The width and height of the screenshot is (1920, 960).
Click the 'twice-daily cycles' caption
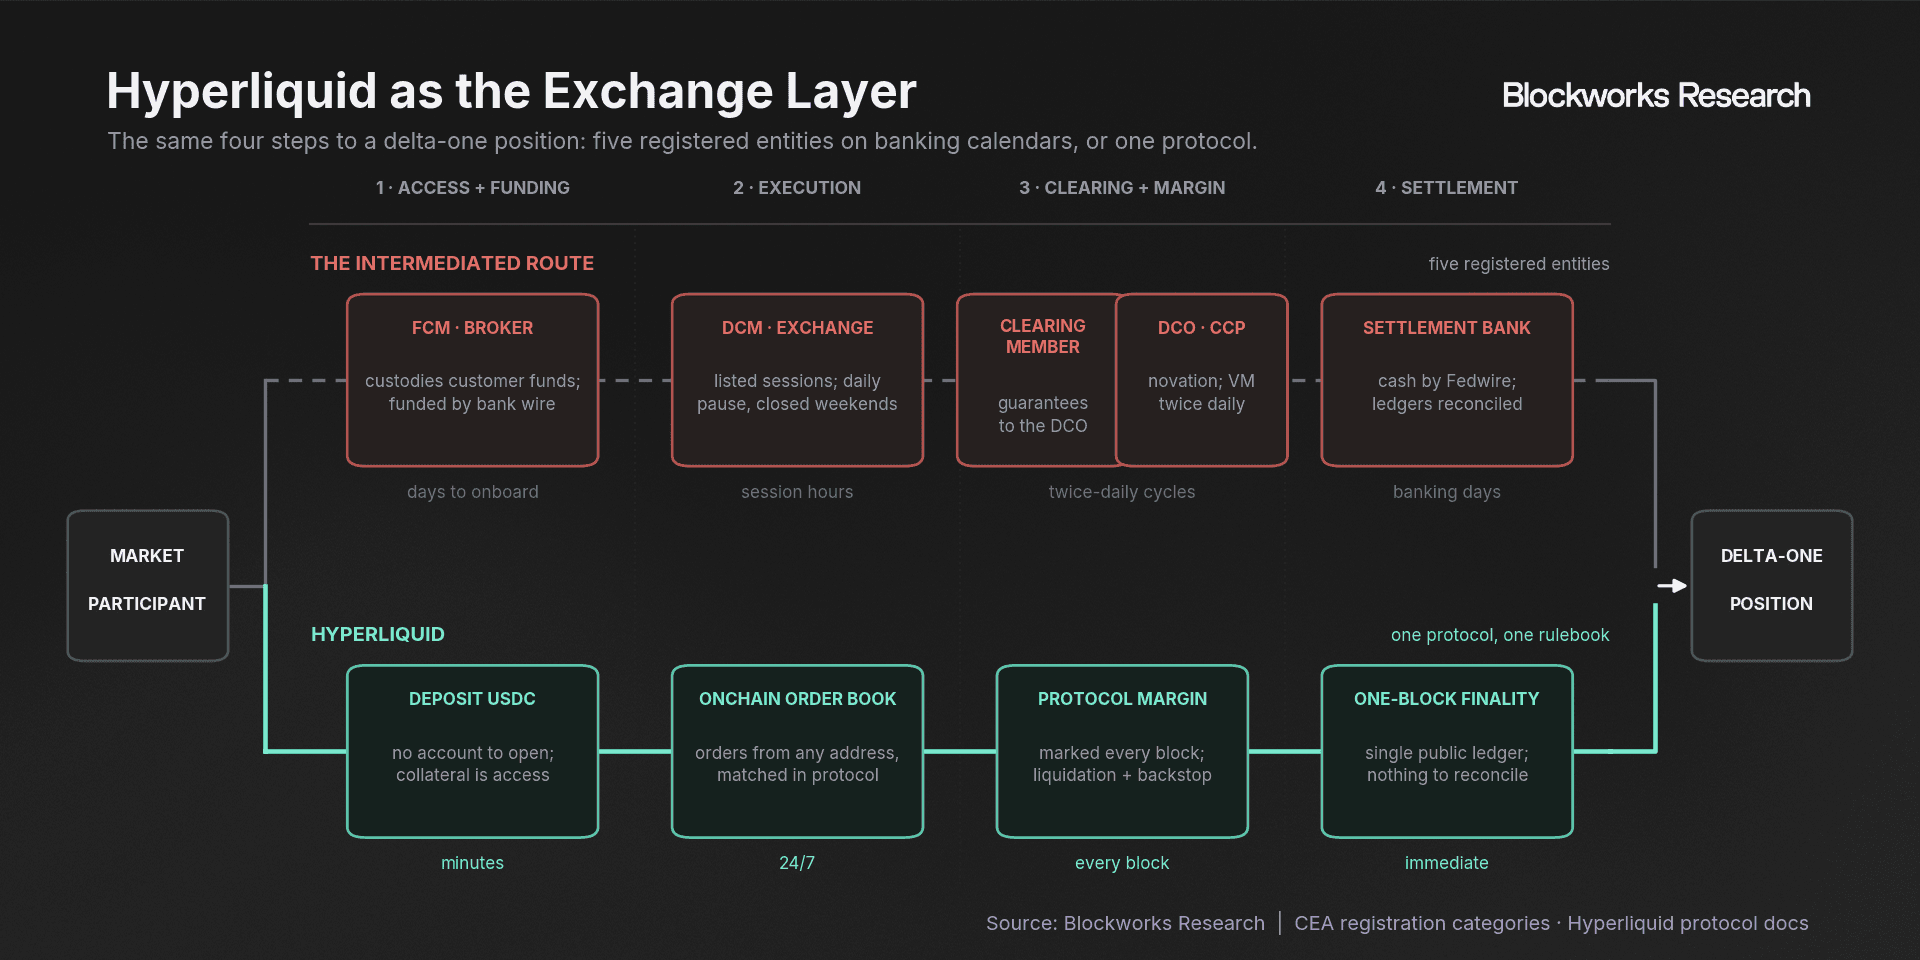pos(1122,492)
